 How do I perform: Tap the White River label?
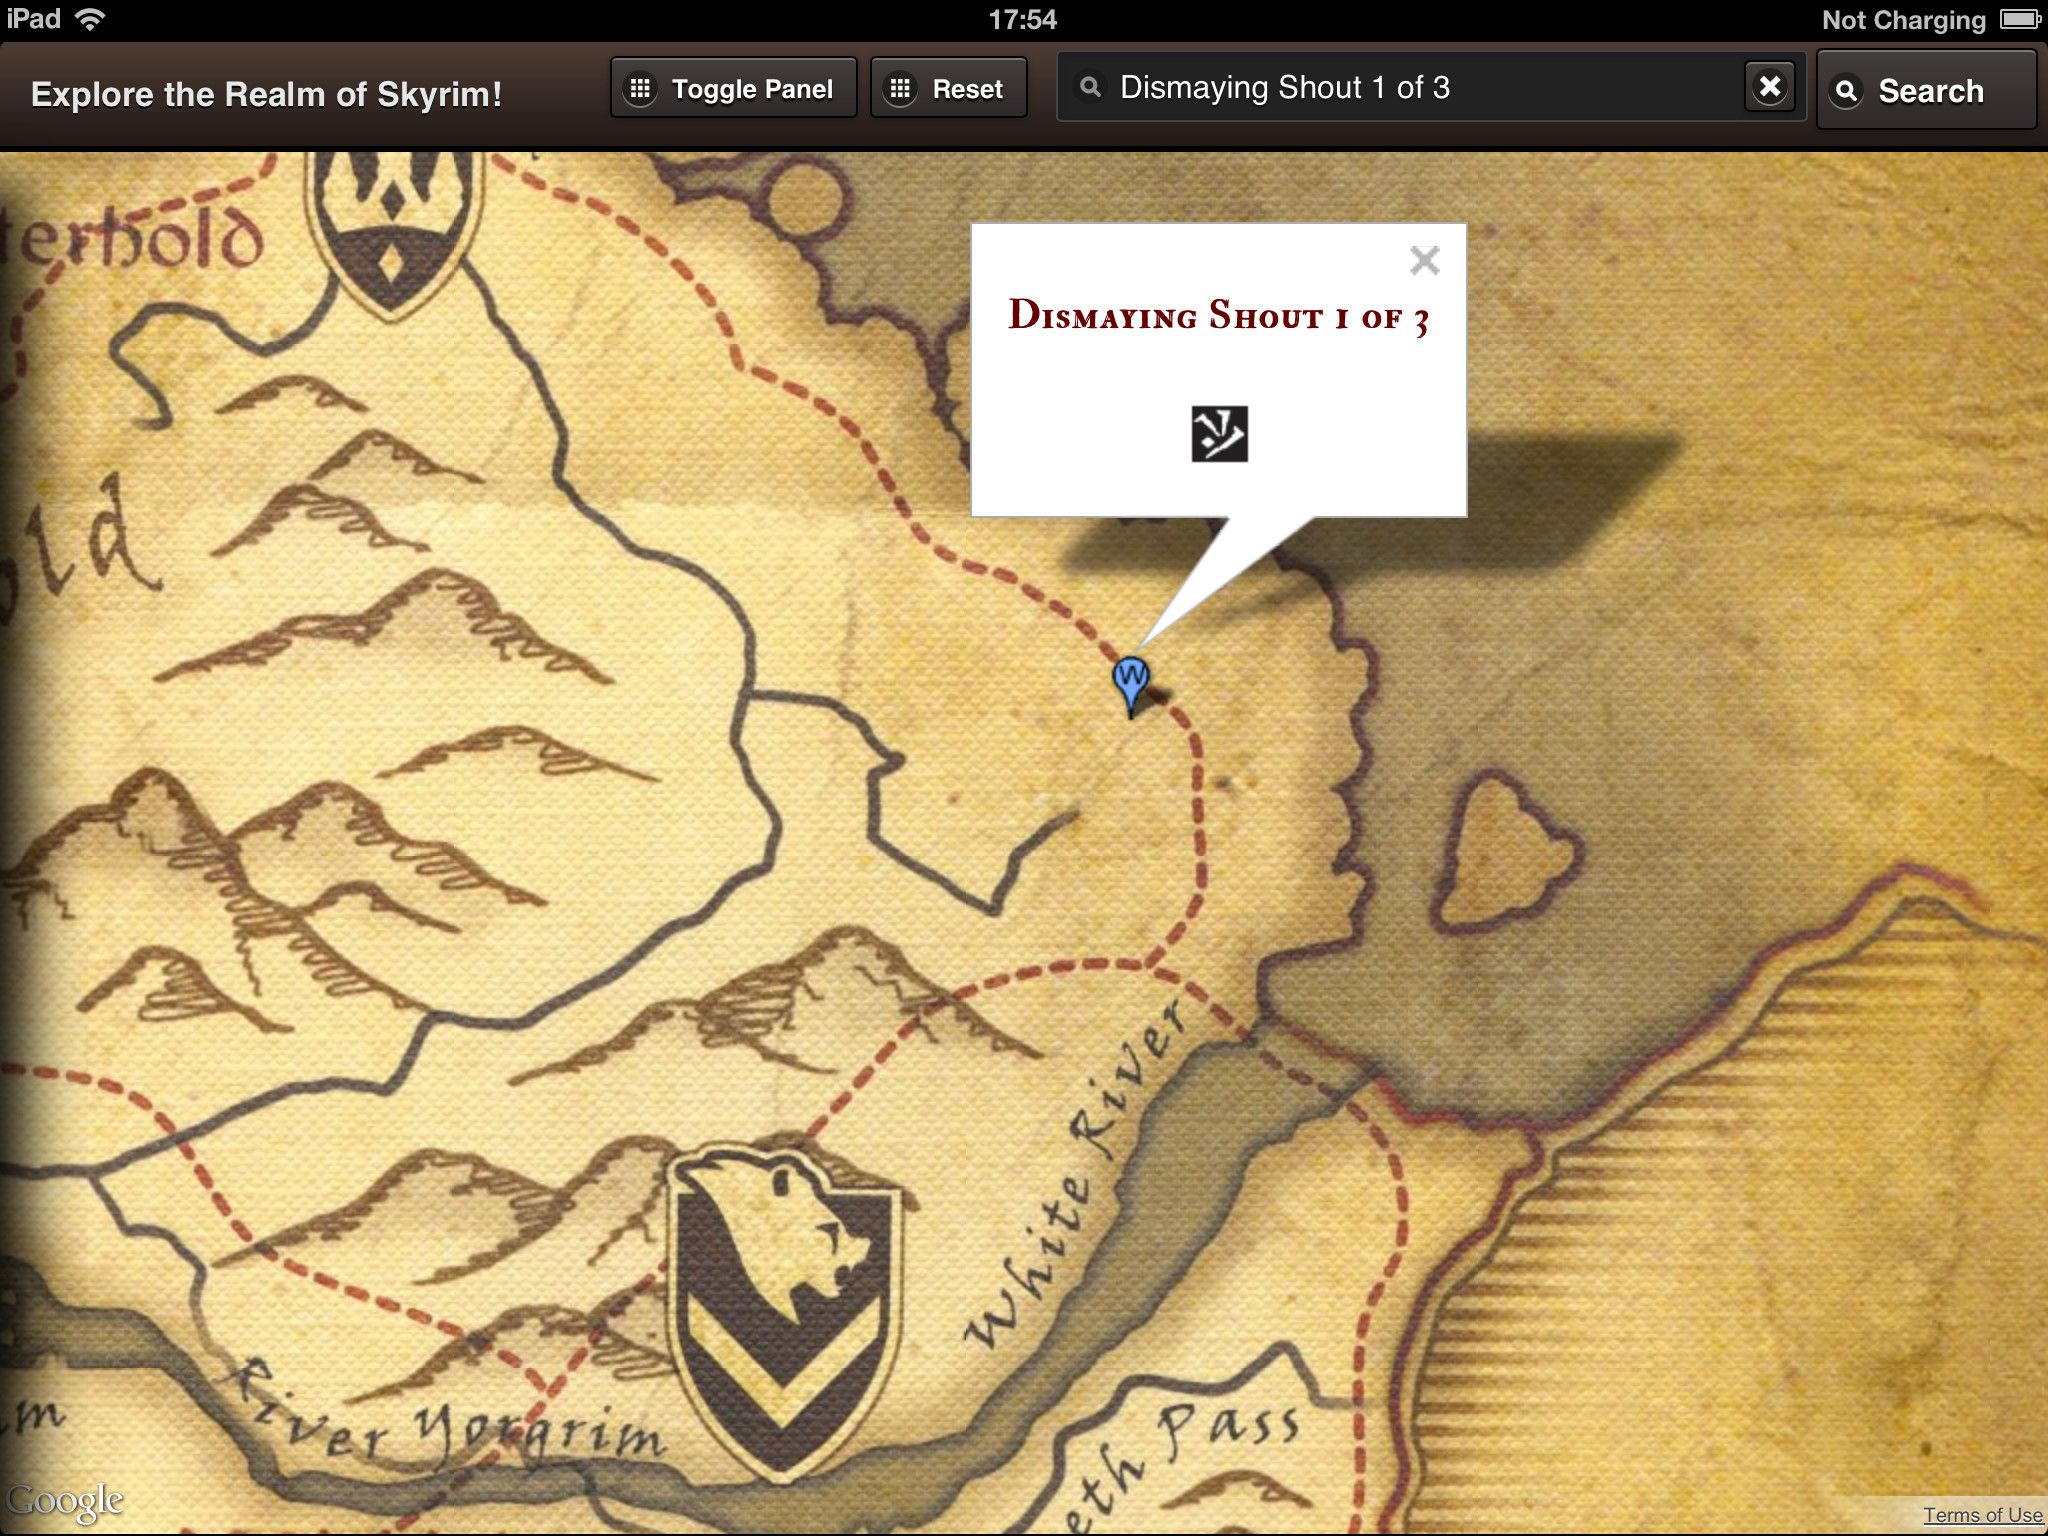point(1078,1172)
